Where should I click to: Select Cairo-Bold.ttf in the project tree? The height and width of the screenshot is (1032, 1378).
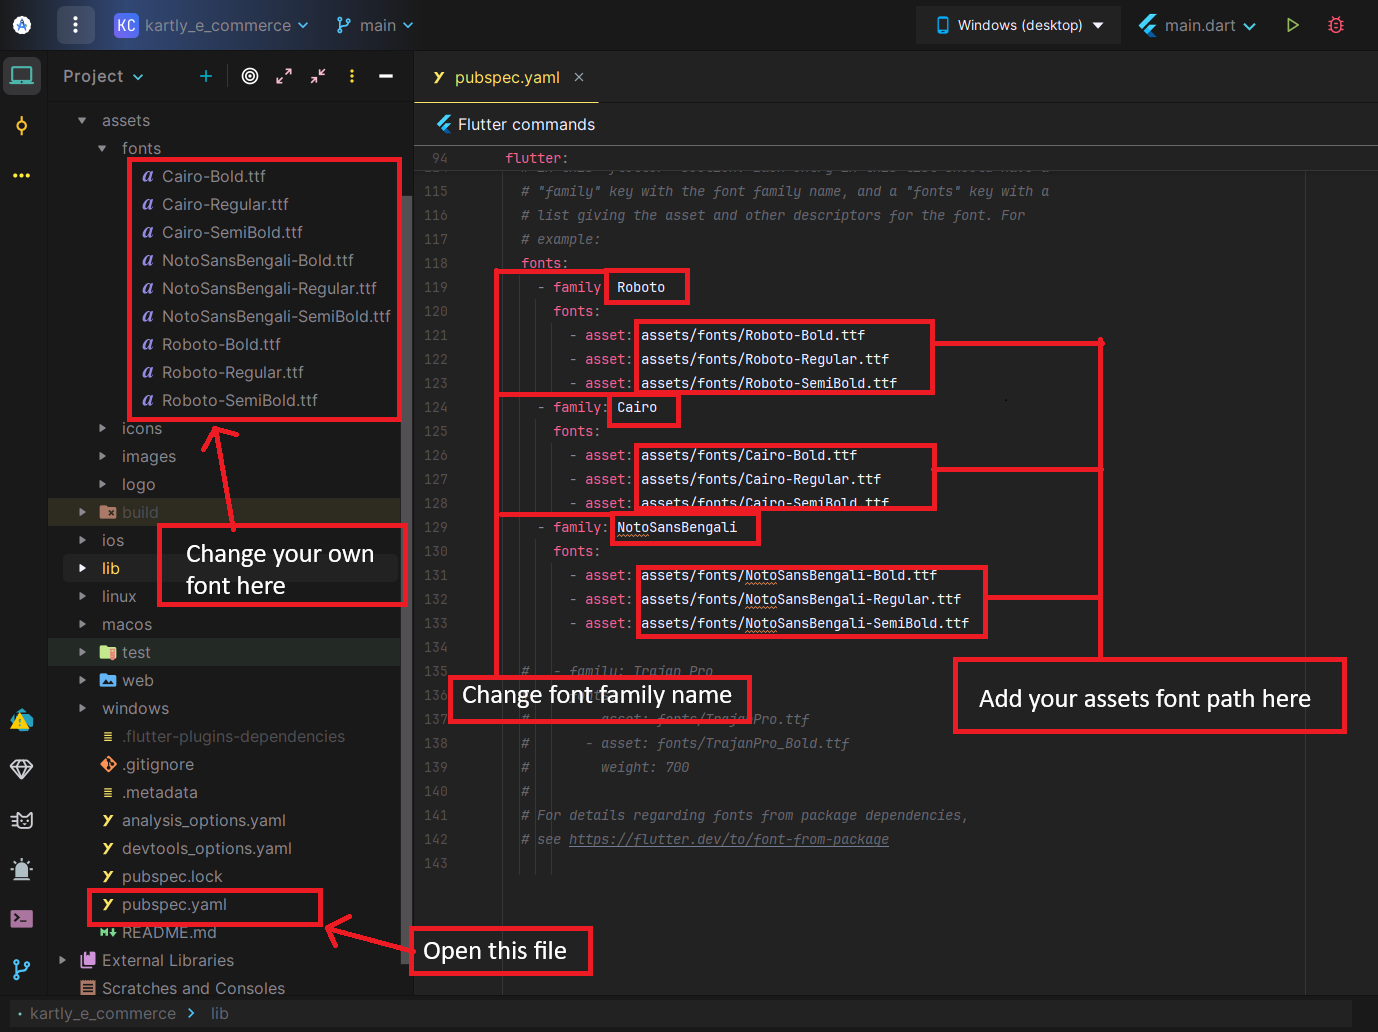[x=214, y=176]
